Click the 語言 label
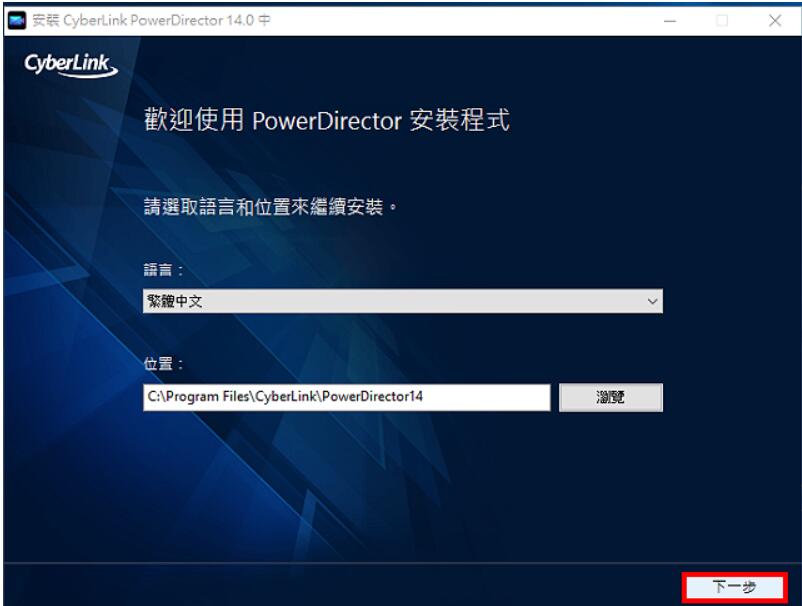Screen dimensions: 802x606 [163, 270]
